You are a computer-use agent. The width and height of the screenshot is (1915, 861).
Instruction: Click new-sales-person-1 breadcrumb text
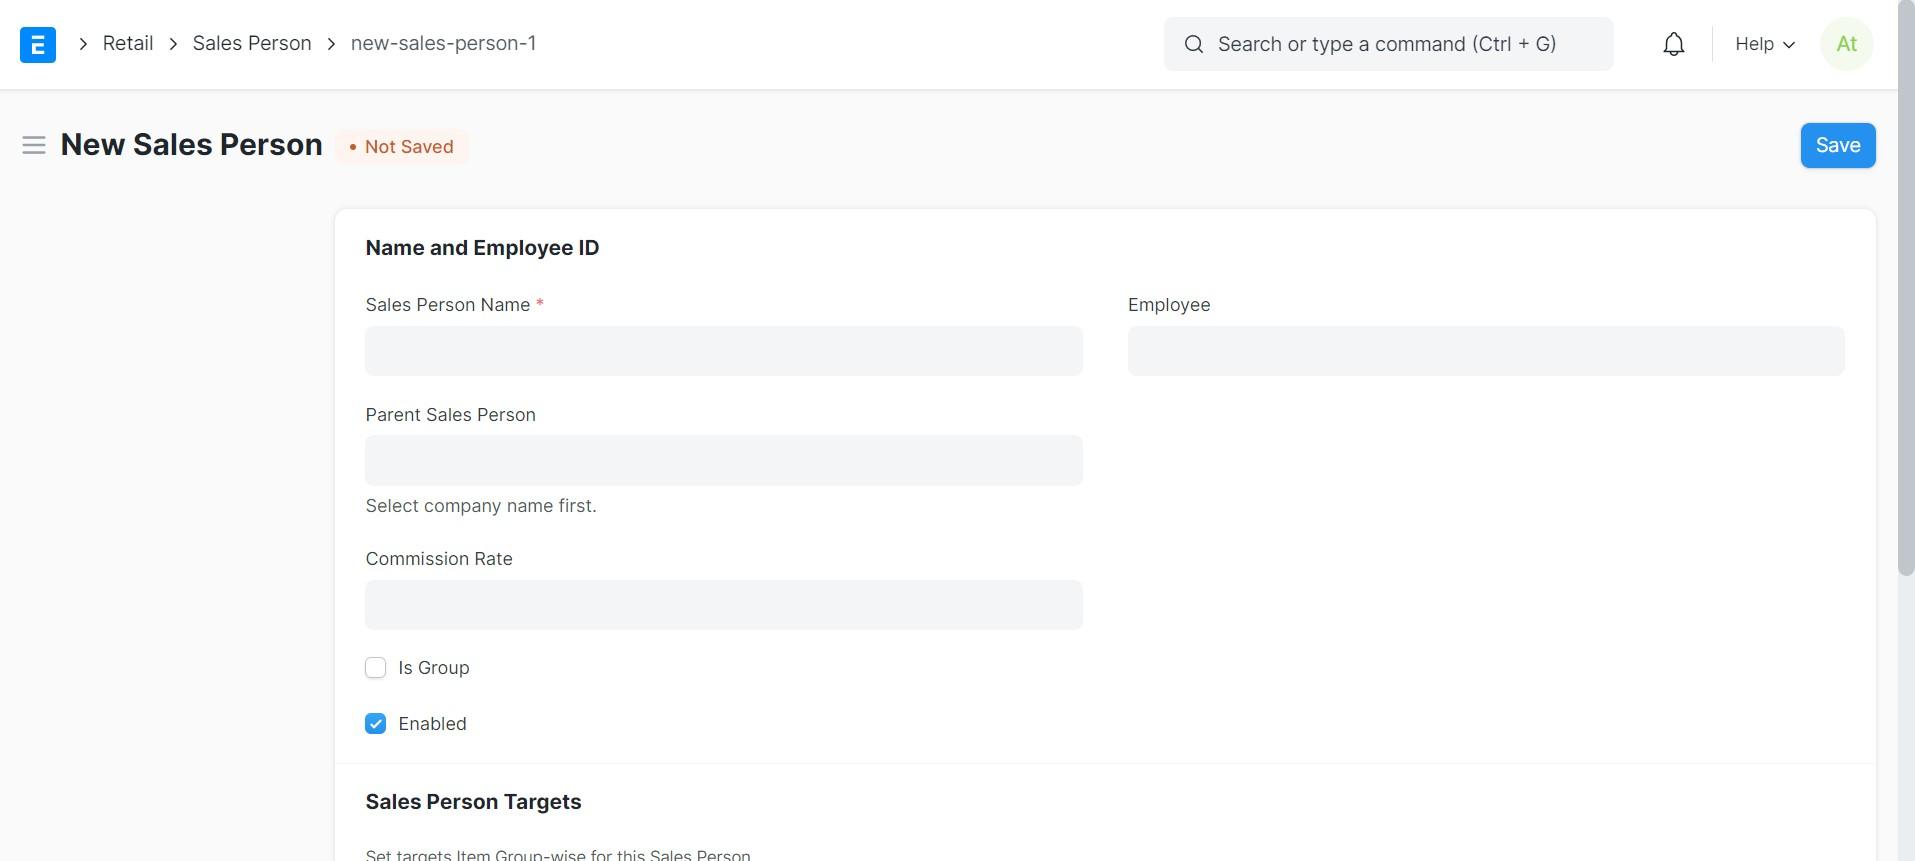[x=443, y=43]
